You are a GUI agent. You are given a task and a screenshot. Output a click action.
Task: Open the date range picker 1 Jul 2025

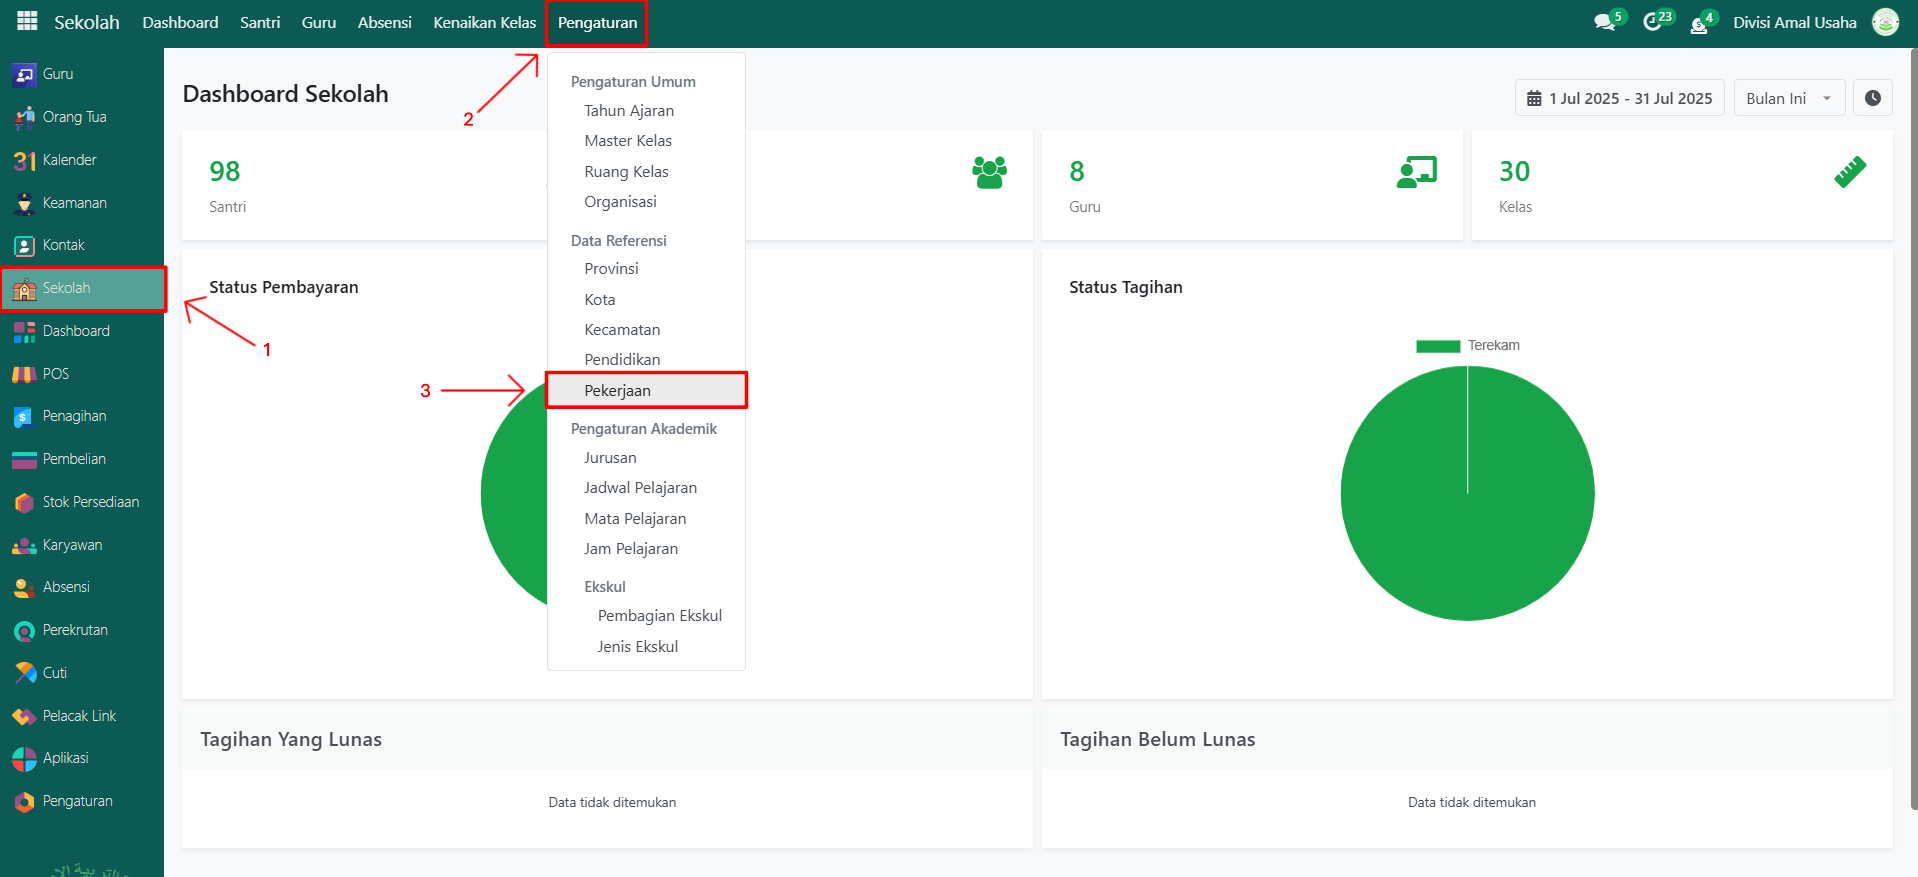pos(1619,98)
